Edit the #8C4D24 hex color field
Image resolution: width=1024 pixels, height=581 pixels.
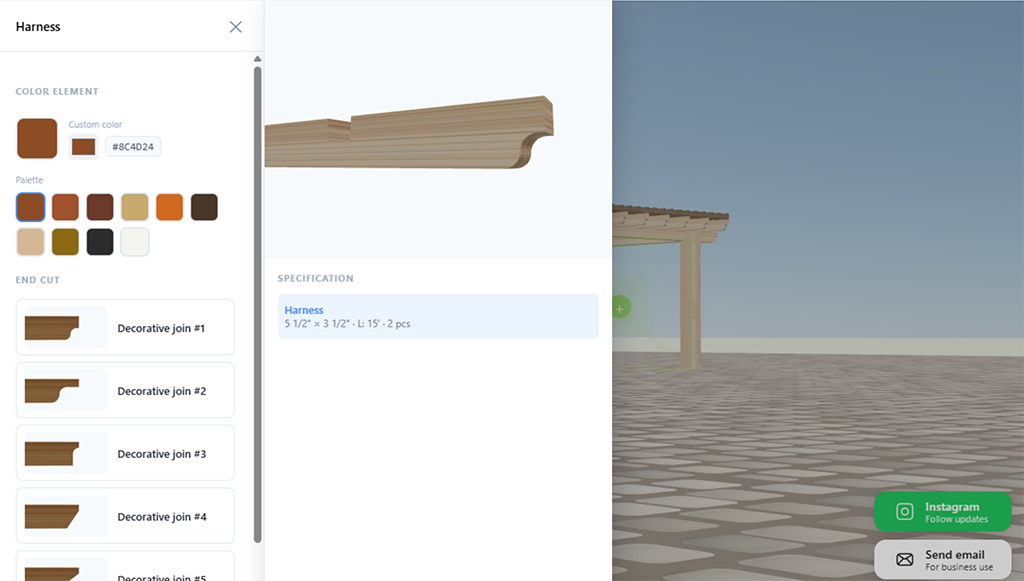(x=133, y=147)
